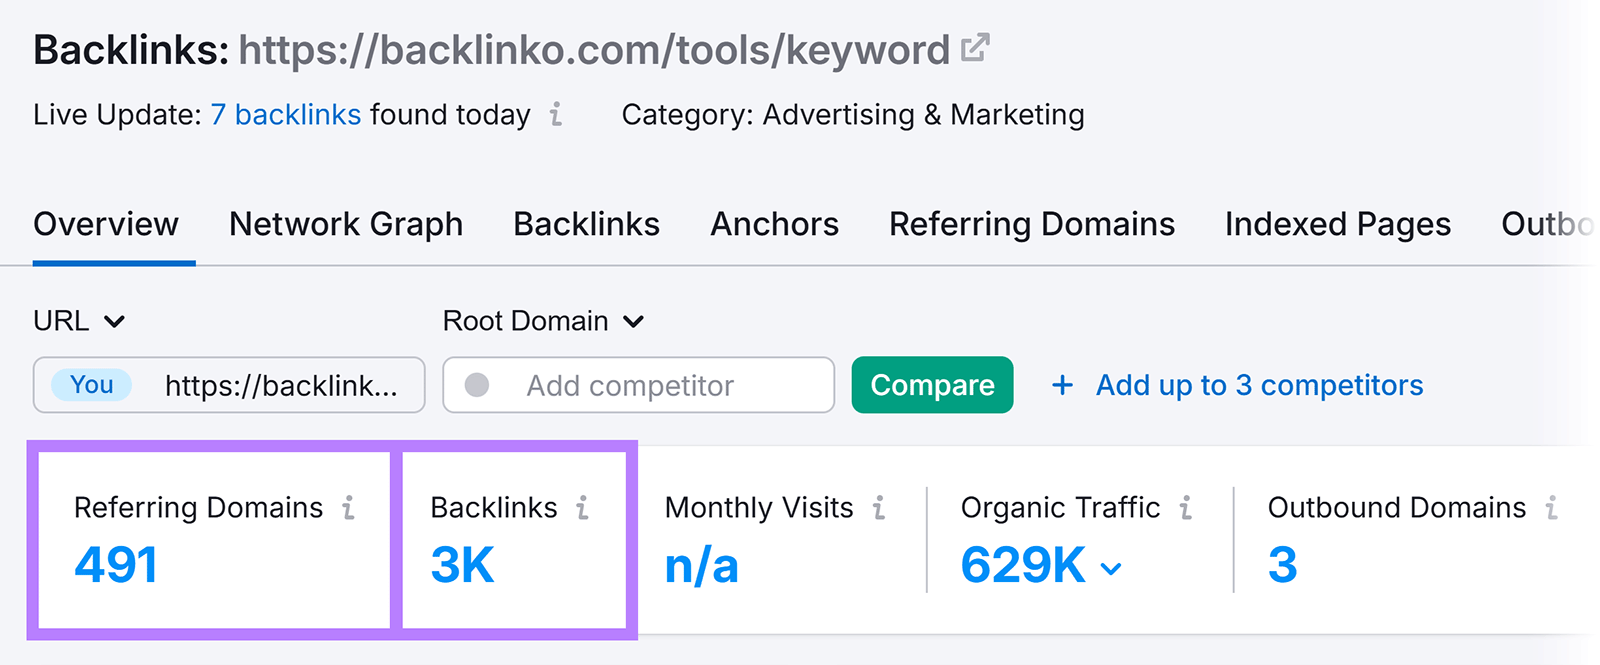1600x665 pixels.
Task: Expand the Organic Traffic 629K dropdown
Action: point(1110,570)
